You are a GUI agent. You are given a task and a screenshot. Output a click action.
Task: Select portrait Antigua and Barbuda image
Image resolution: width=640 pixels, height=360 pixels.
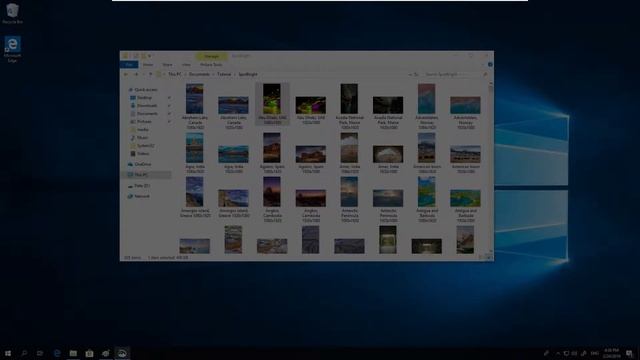pos(427,192)
